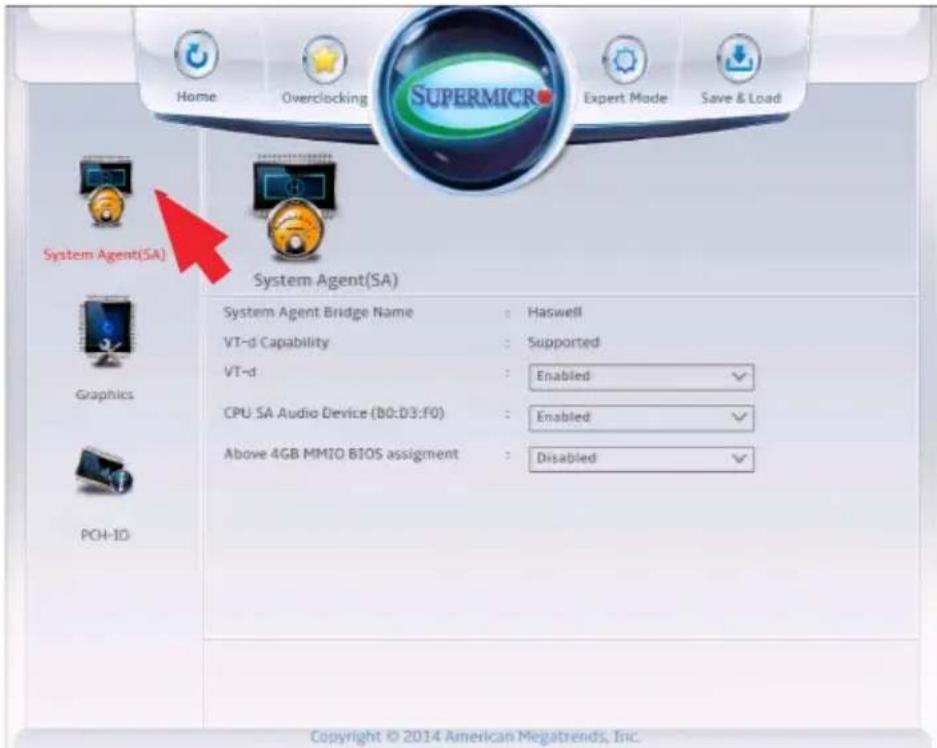This screenshot has width=937, height=748.
Task: Click the Expert Mode label
Action: point(625,98)
